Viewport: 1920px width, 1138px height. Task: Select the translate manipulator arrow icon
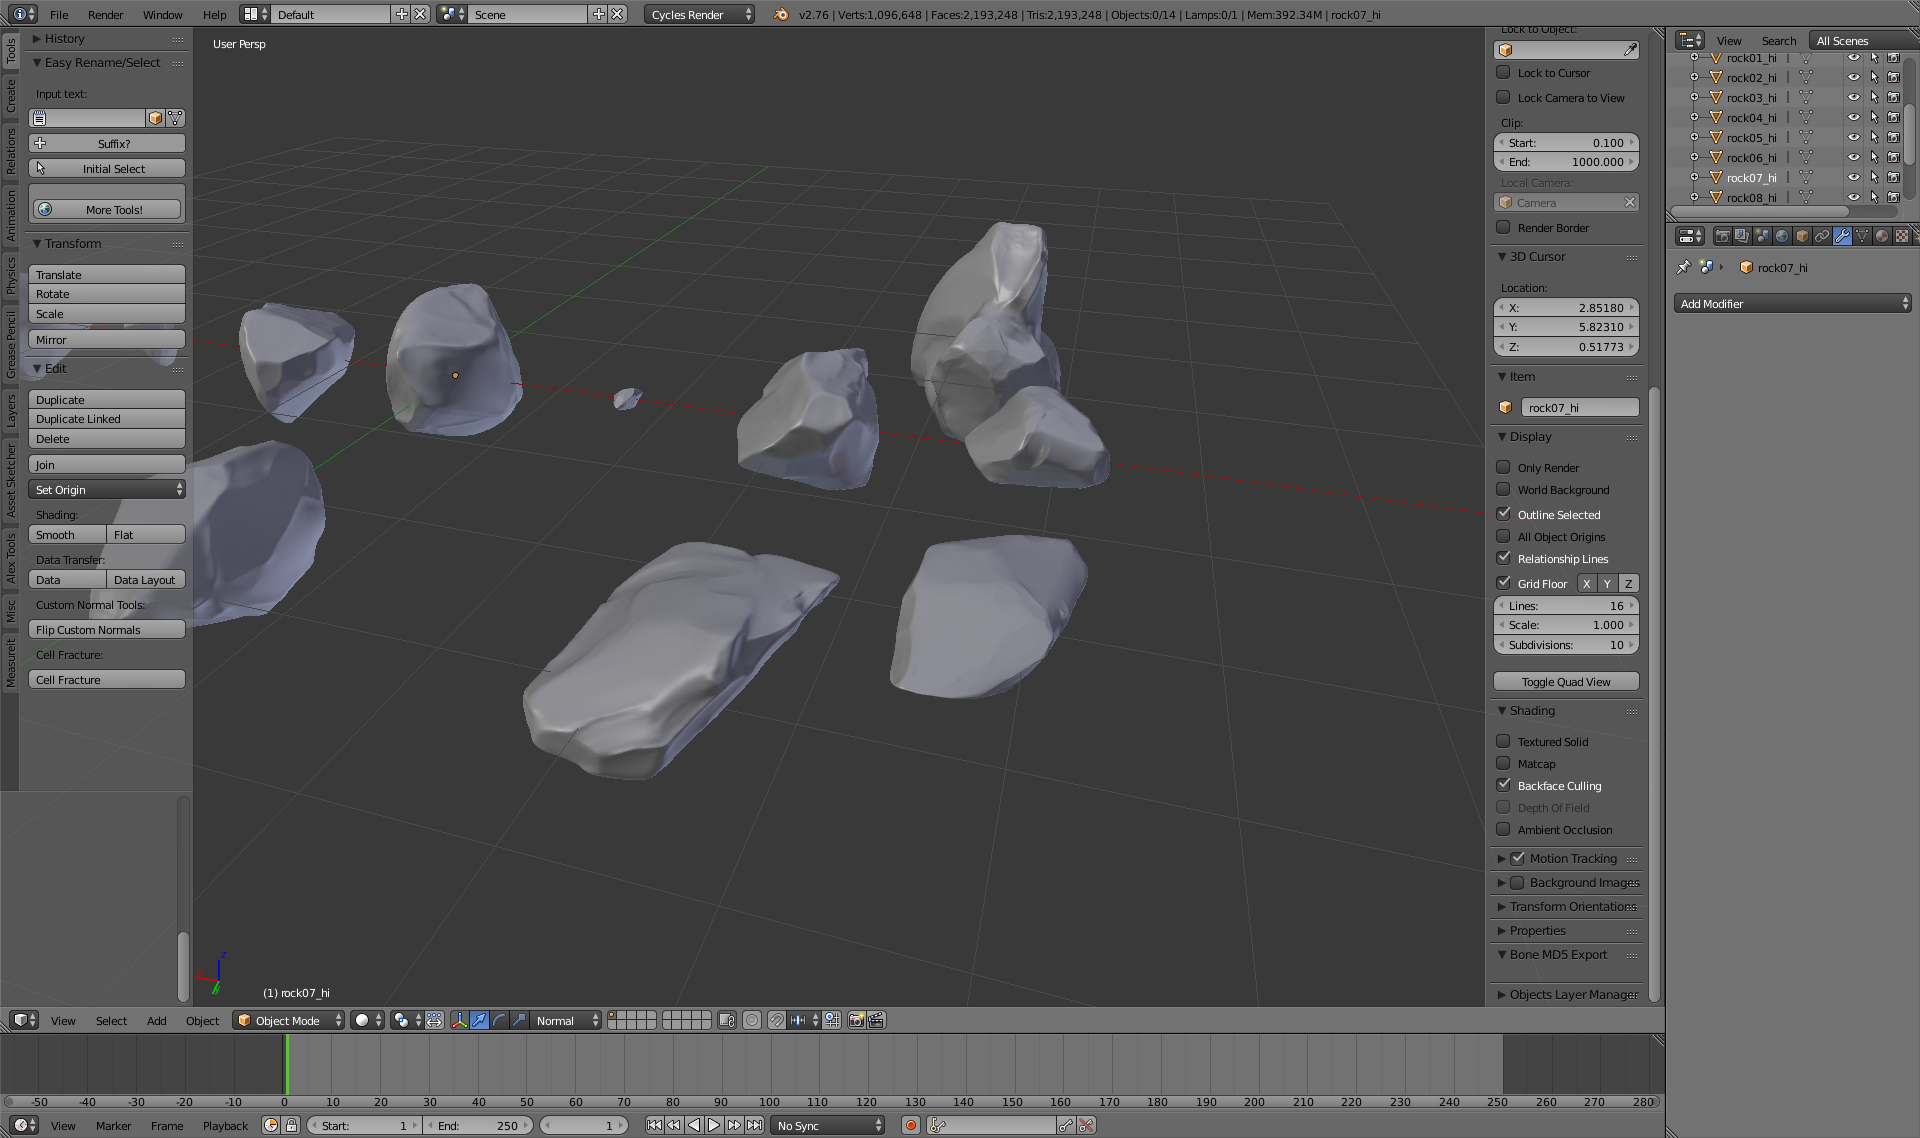479,1020
